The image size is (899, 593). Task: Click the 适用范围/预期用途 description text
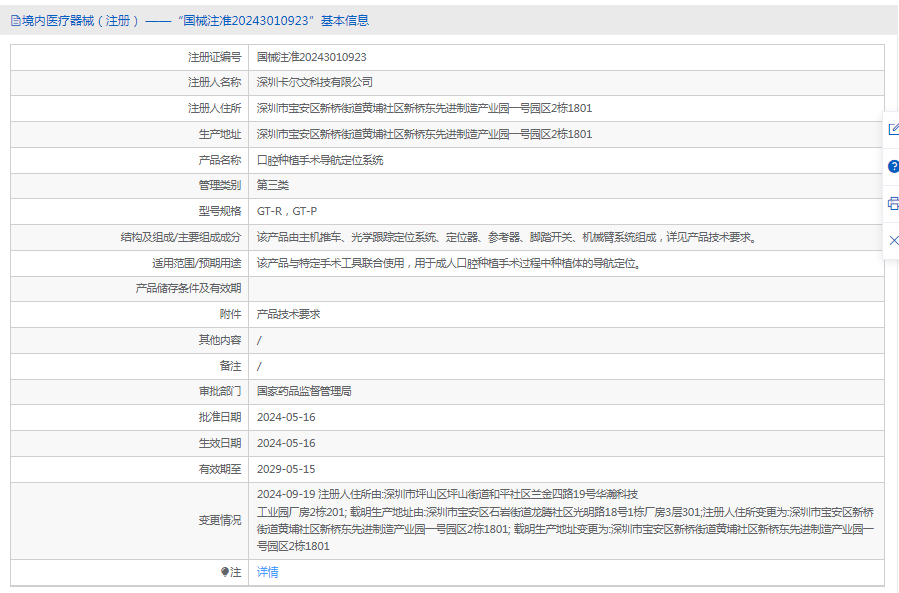(450, 263)
